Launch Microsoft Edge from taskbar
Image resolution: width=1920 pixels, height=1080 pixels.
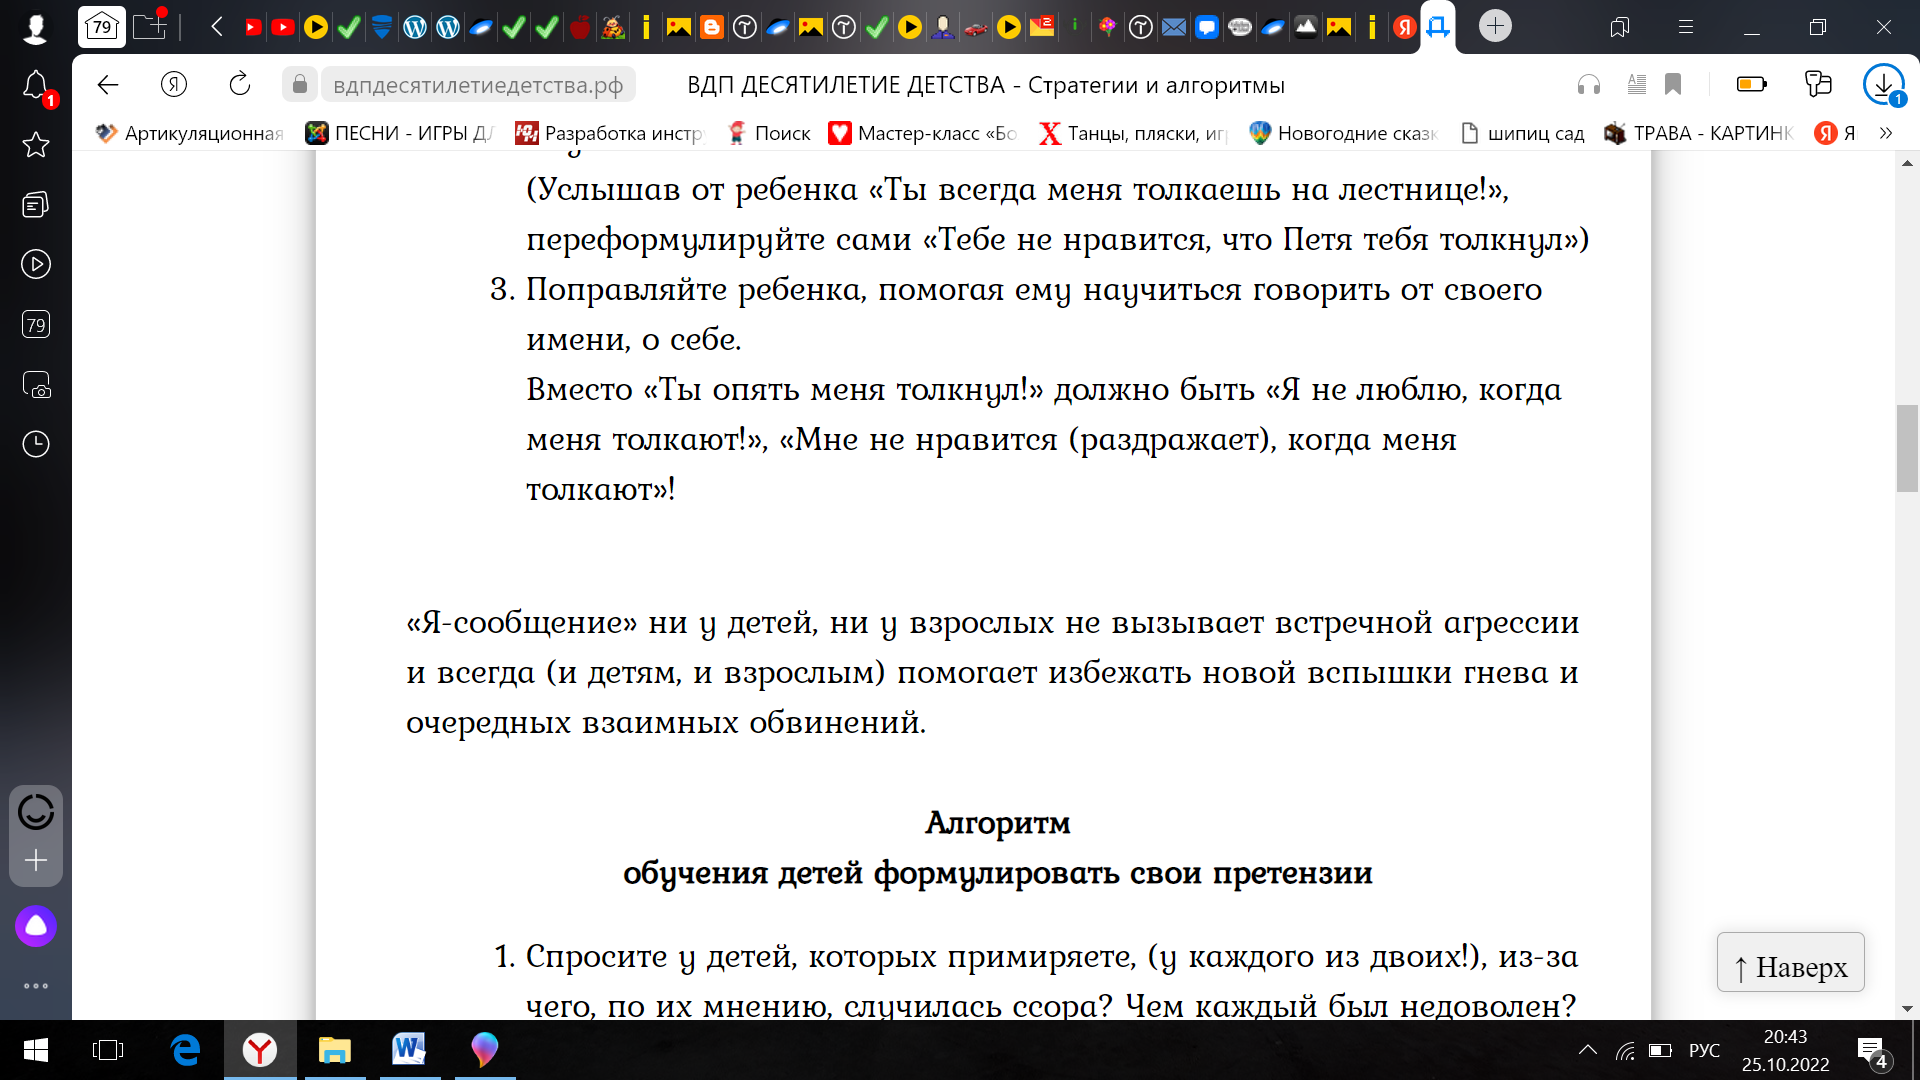point(186,1050)
